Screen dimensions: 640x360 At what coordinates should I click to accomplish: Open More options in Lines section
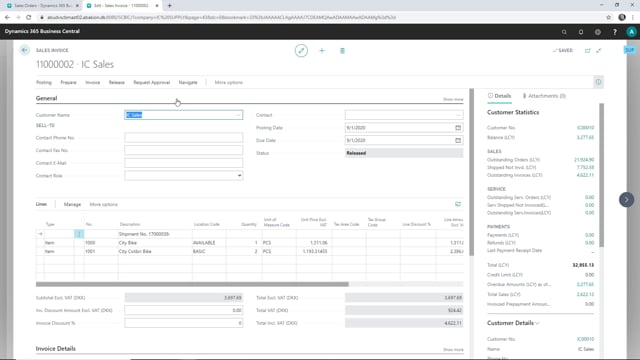pos(104,204)
